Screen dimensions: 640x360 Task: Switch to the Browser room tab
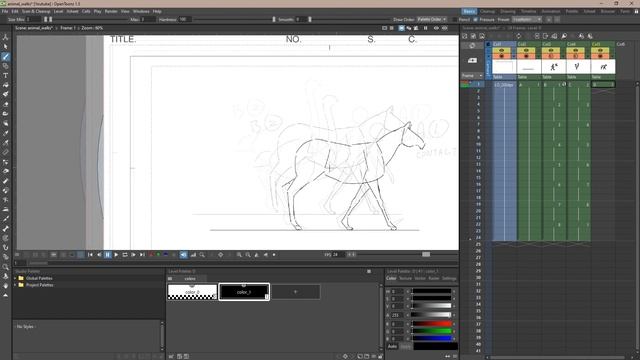607,11
